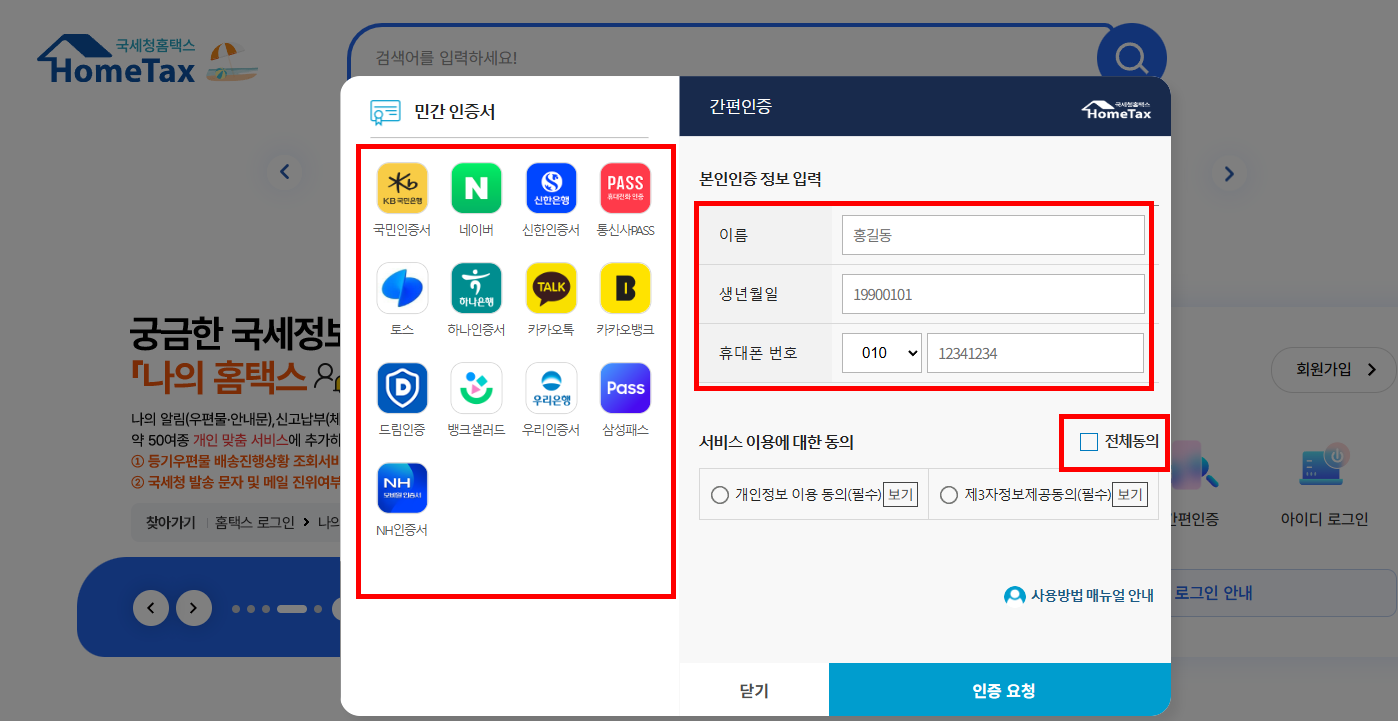
Task: Open 사용방법 매뉴얼 안내 link
Action: [1092, 596]
